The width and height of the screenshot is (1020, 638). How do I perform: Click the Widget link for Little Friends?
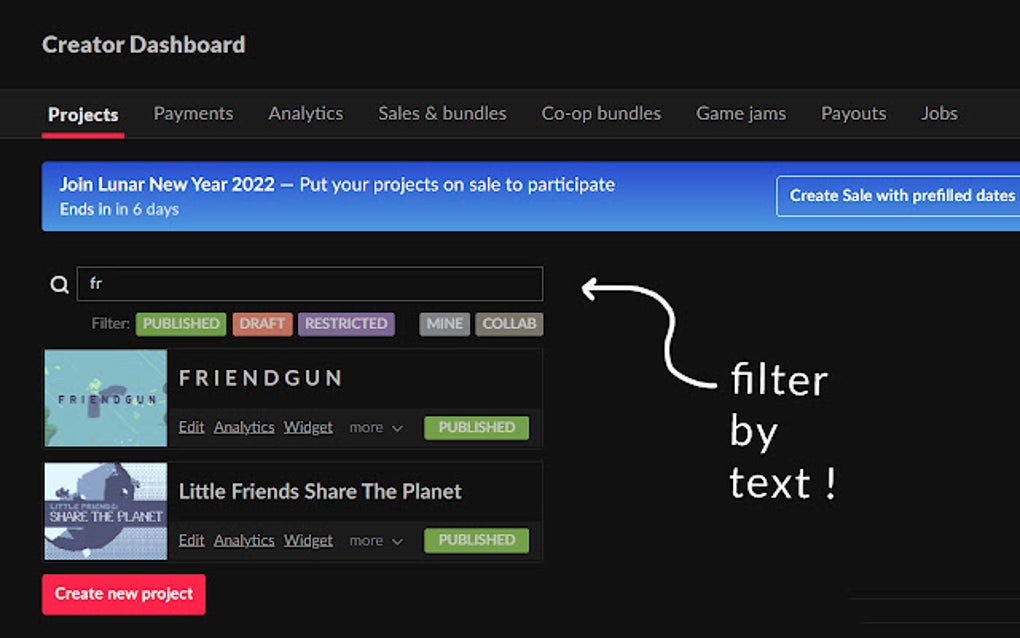(x=308, y=540)
